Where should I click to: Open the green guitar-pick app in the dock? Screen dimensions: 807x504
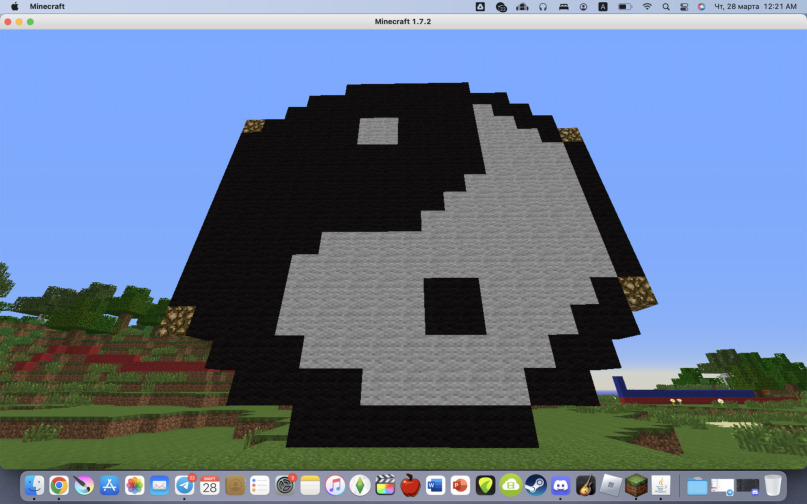pos(485,485)
